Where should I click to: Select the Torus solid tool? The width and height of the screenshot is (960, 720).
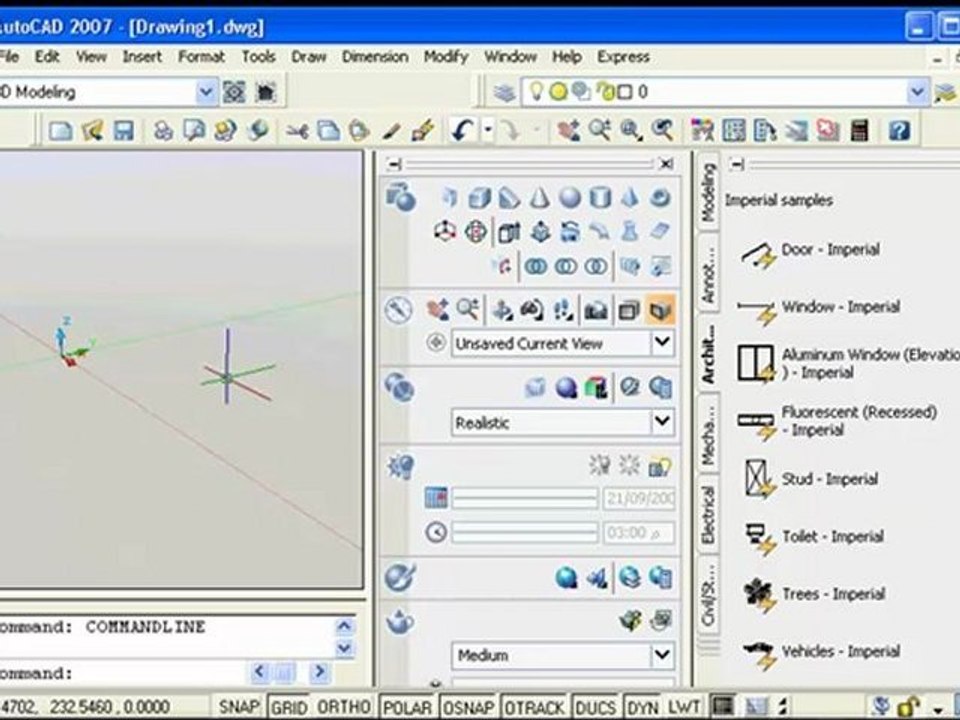[x=660, y=198]
